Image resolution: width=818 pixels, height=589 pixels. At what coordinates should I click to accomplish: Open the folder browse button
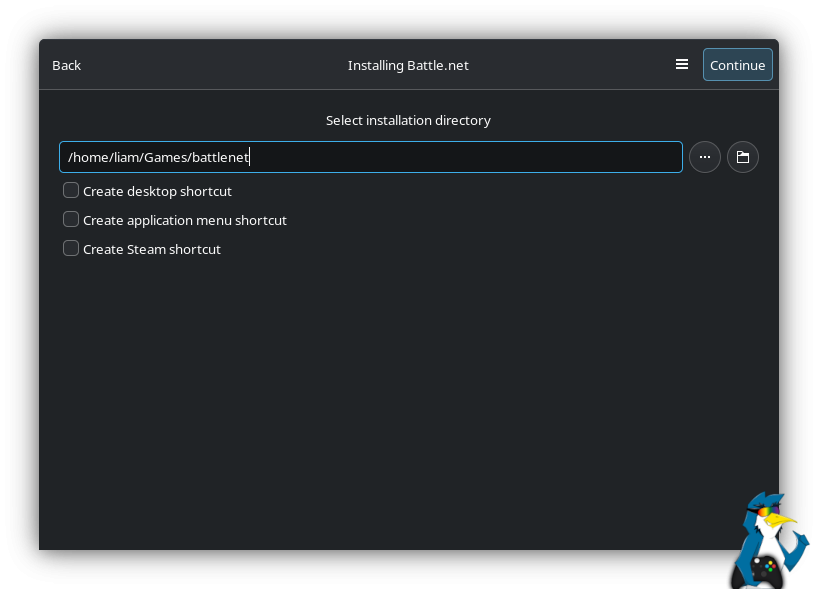[743, 157]
